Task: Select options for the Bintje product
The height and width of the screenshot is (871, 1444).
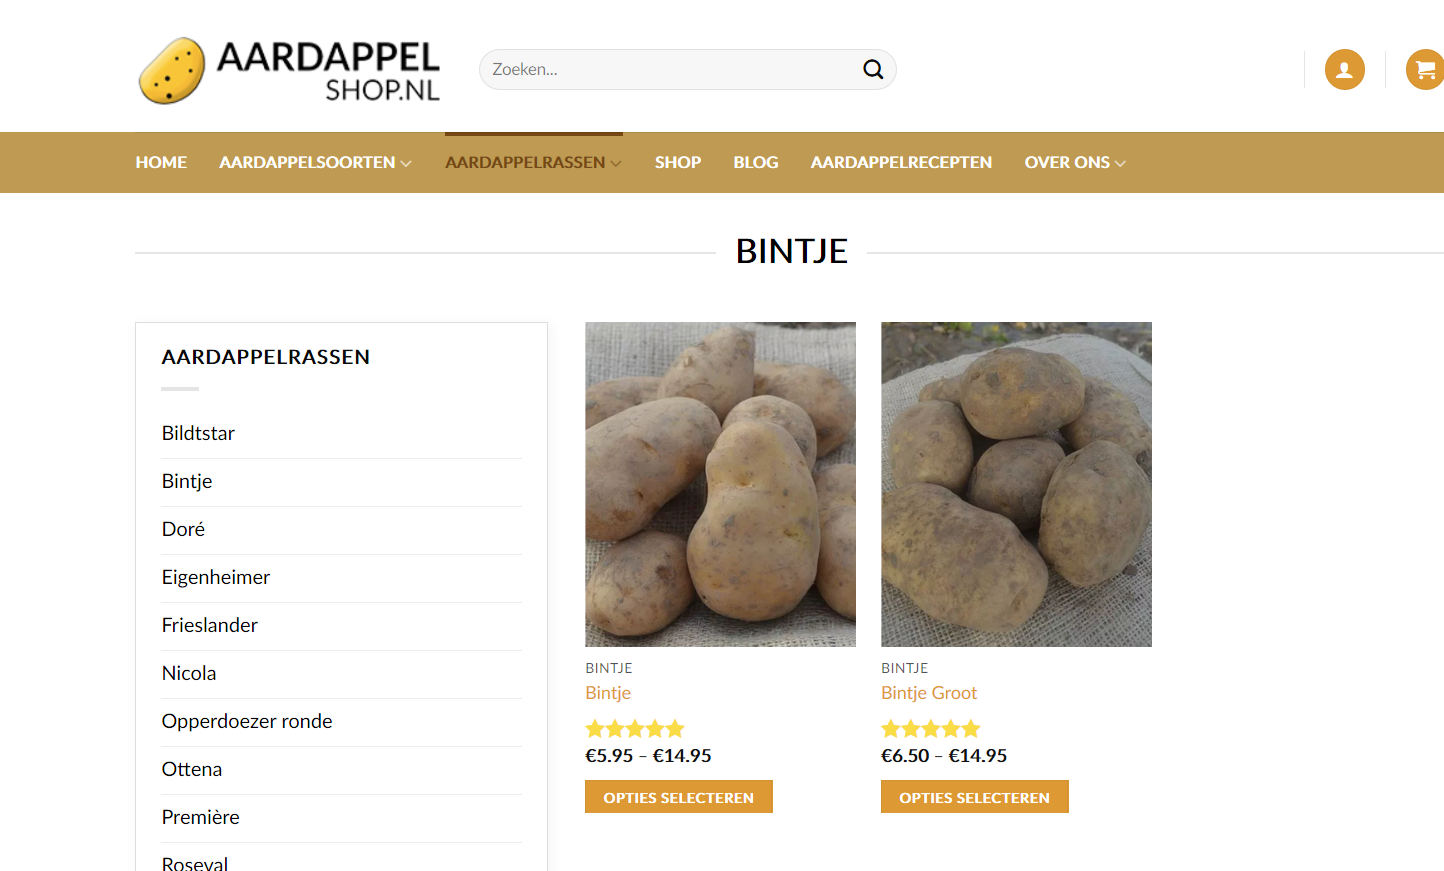Action: (679, 797)
